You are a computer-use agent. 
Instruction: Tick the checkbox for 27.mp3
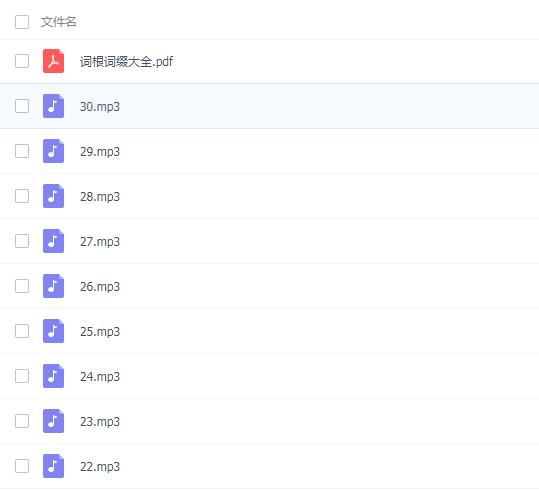(22, 241)
